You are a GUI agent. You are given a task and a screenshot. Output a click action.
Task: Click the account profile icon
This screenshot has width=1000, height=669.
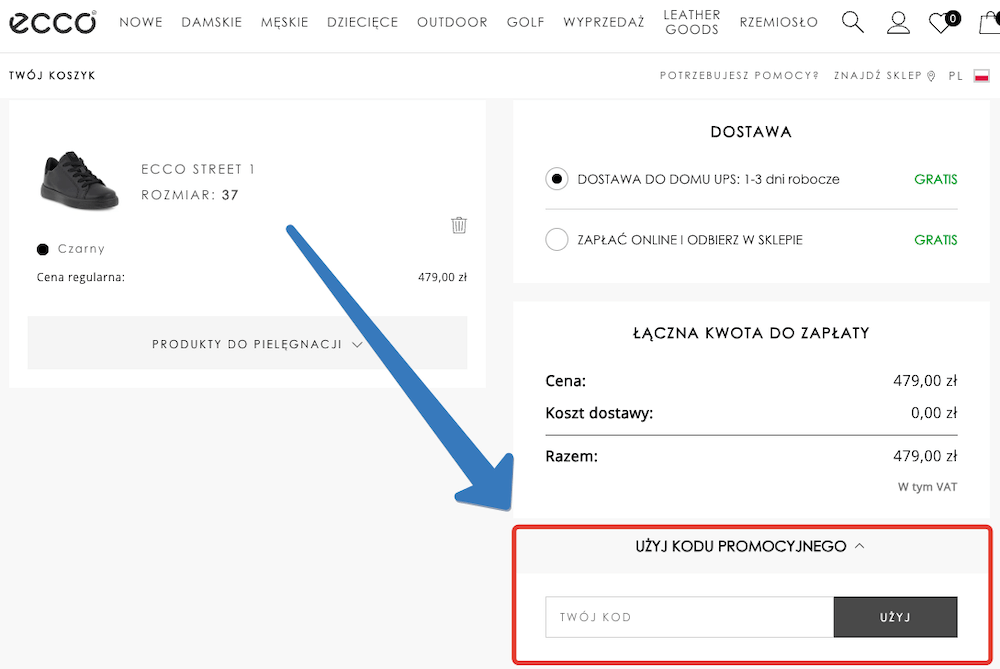click(897, 21)
